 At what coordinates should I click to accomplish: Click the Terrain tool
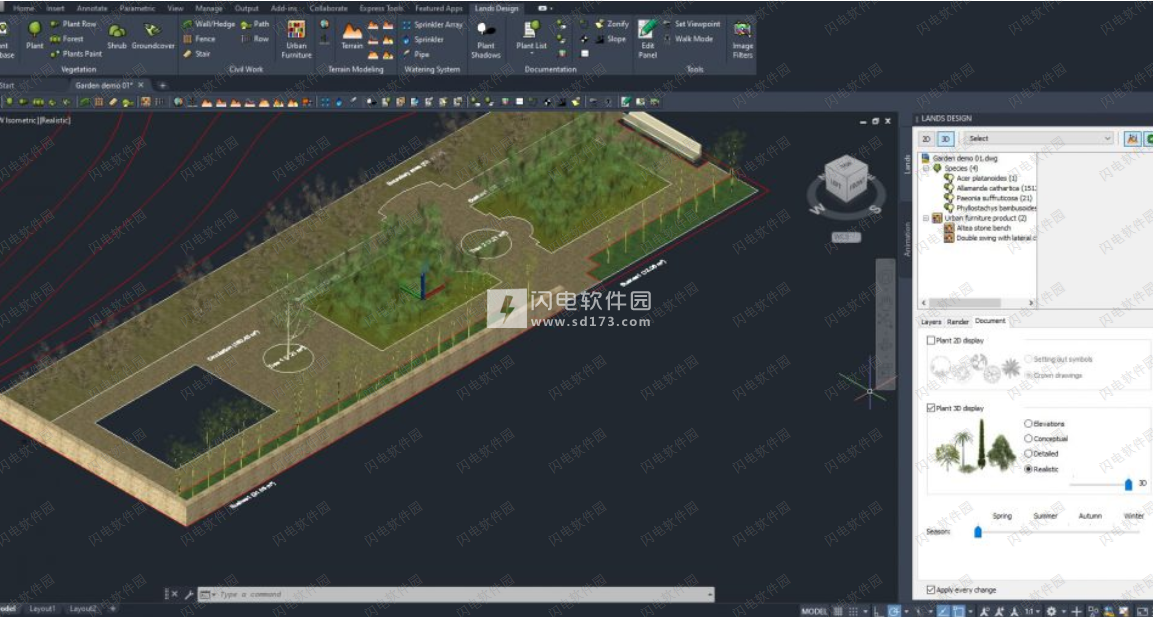click(352, 35)
